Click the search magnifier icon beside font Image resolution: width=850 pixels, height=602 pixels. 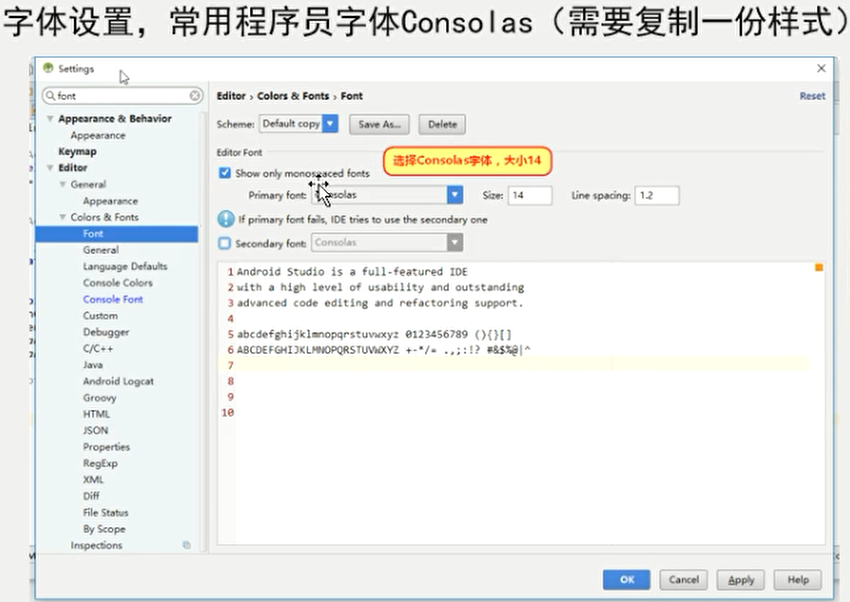tap(50, 96)
